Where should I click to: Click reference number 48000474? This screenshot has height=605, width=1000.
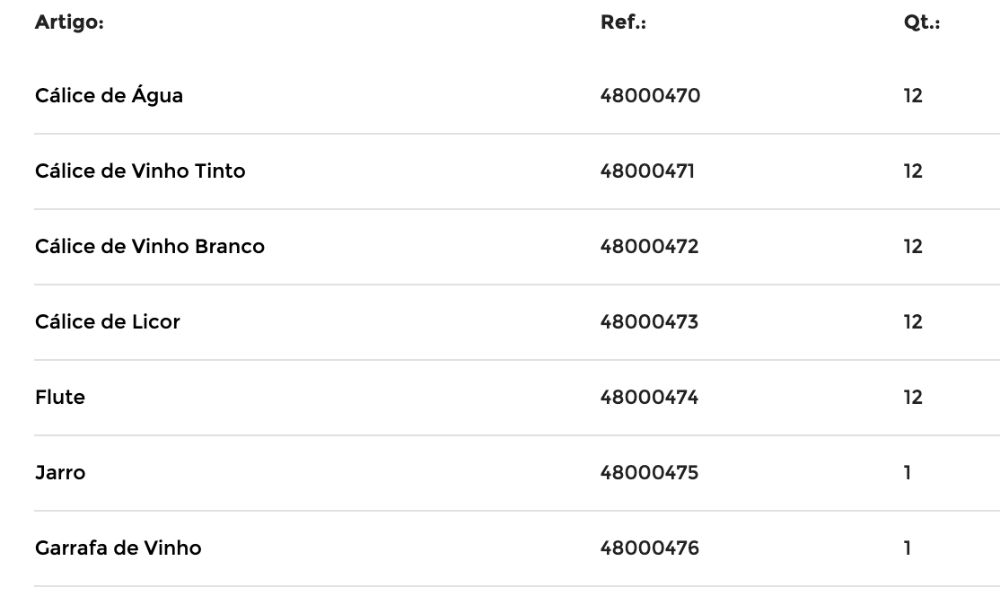649,397
